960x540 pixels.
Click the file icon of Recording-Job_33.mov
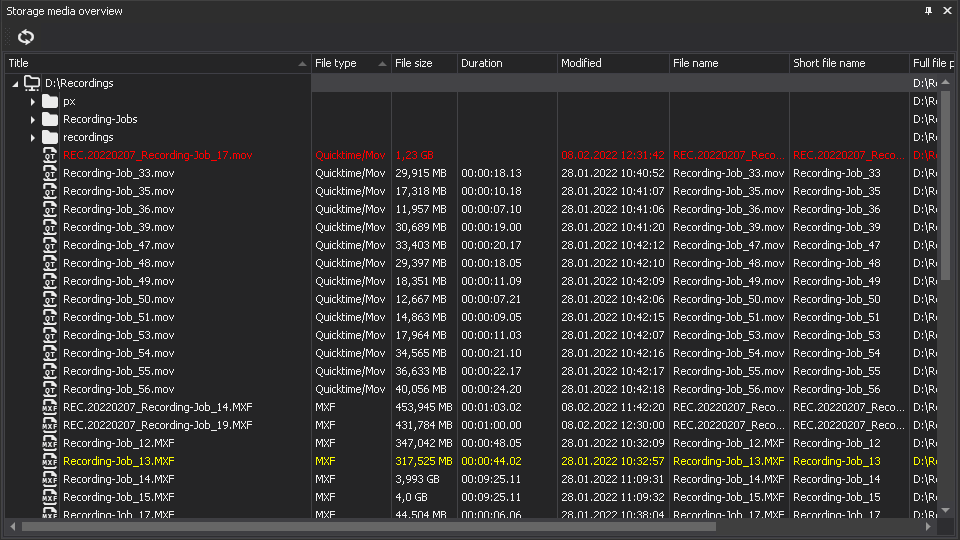(x=50, y=173)
